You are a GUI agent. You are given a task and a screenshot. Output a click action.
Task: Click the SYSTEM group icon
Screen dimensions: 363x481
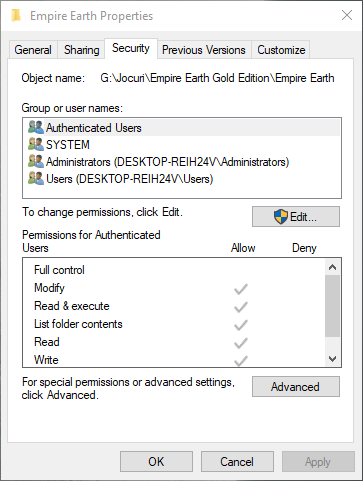tap(36, 144)
